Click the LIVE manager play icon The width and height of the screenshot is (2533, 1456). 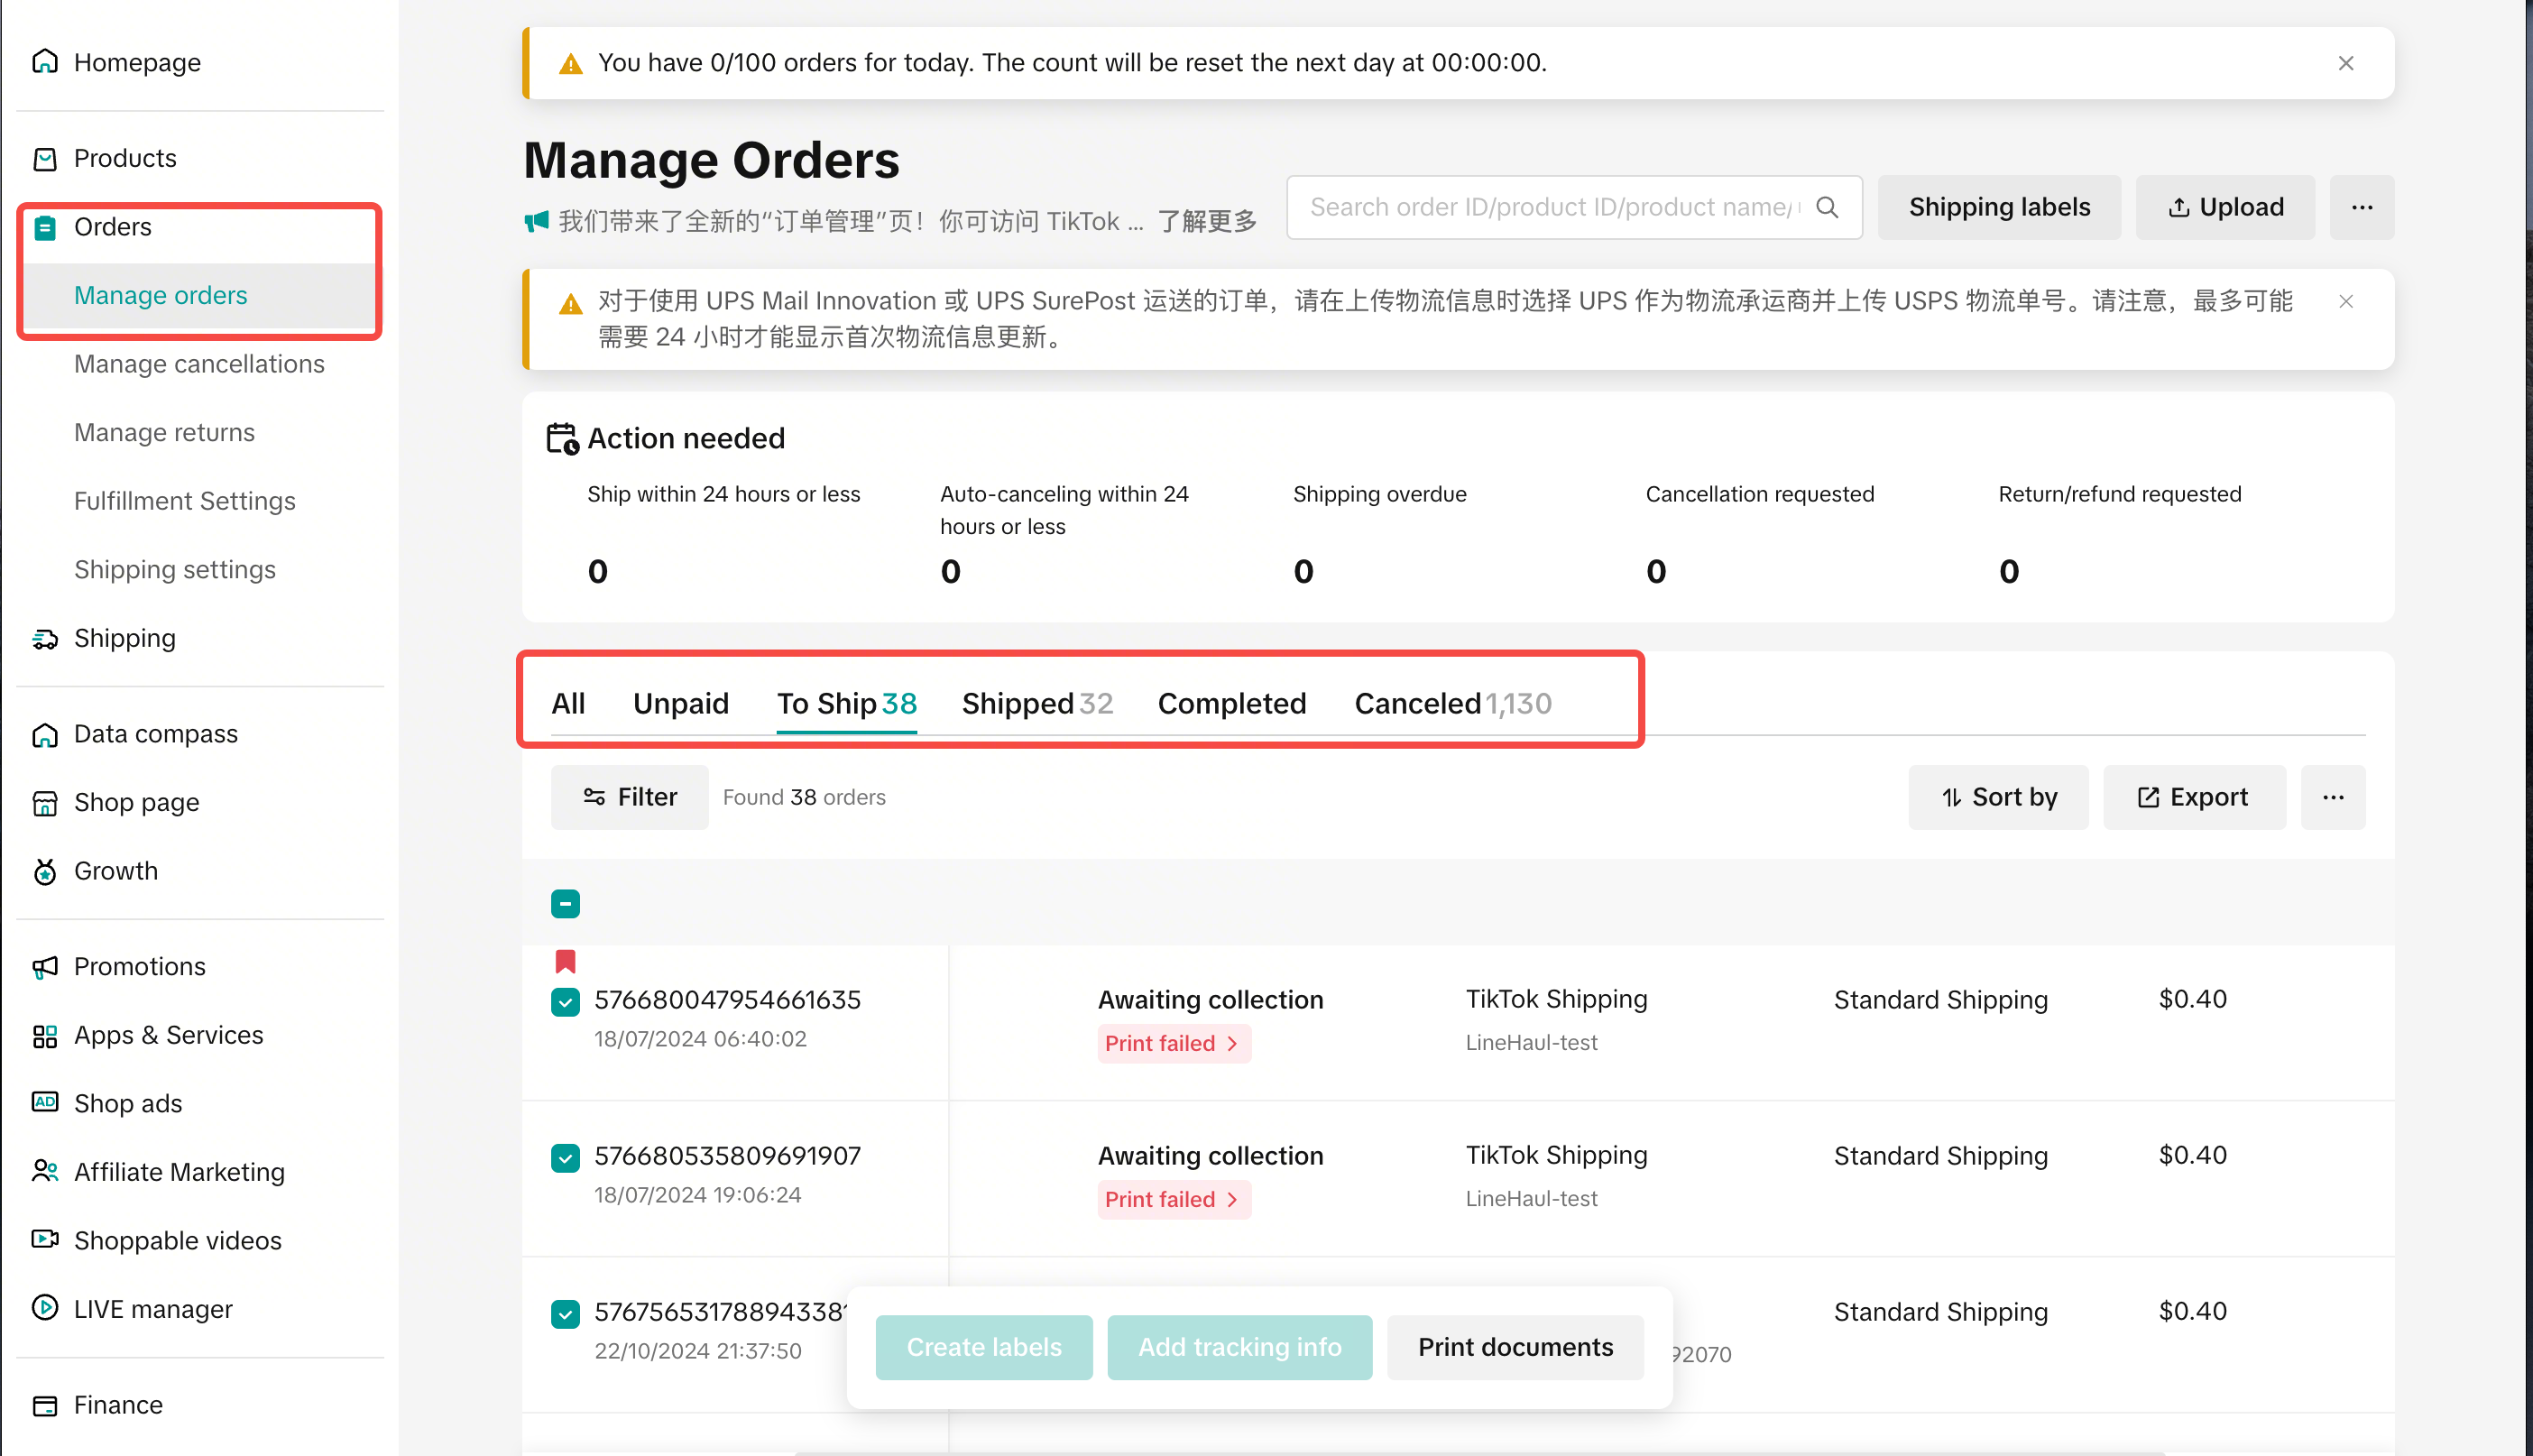tap(45, 1308)
